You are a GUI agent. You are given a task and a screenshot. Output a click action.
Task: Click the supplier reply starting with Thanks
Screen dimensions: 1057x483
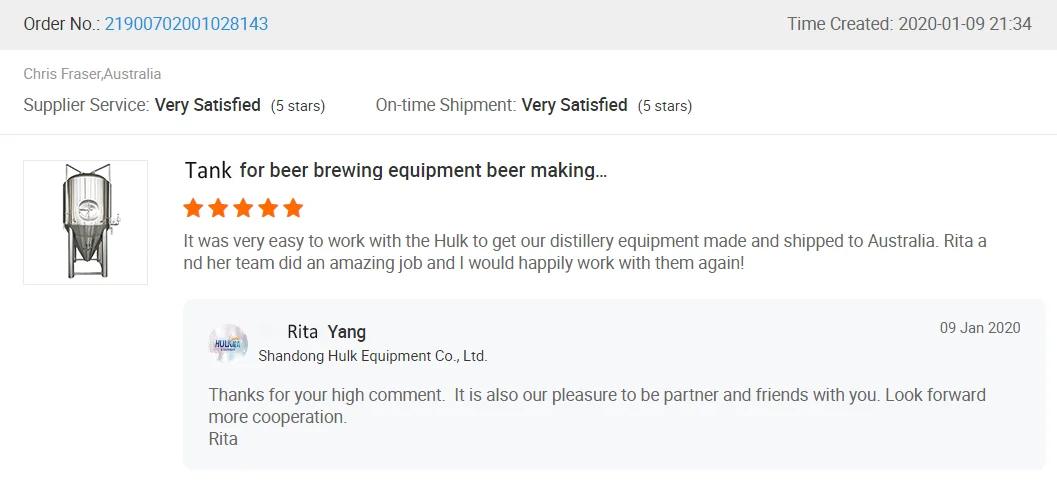point(597,405)
